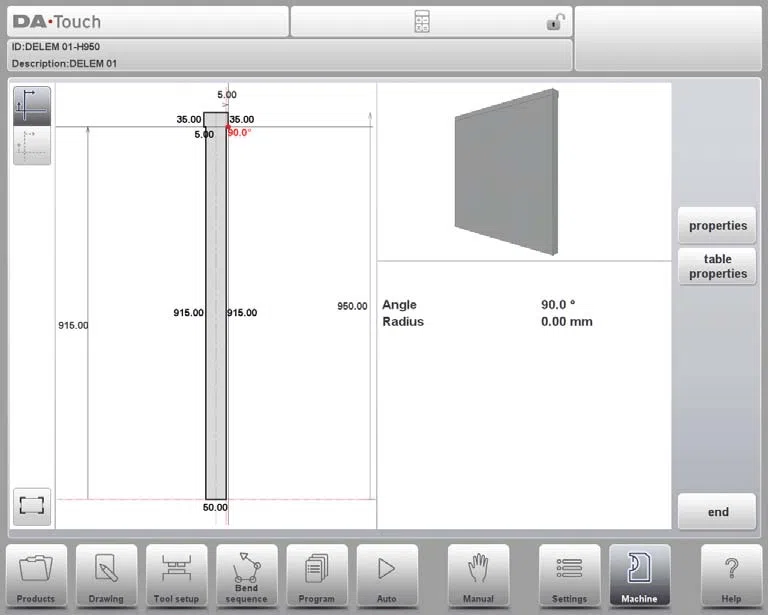
Task: Select the Radius 0.00 mm value
Action: 567,322
